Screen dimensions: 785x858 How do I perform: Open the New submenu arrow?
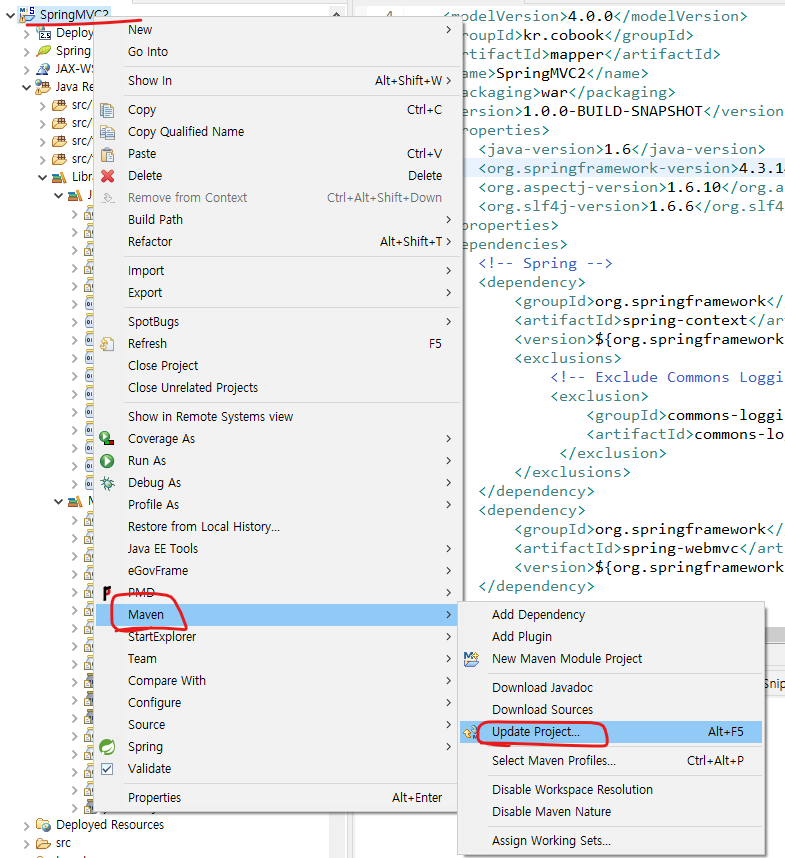[449, 30]
